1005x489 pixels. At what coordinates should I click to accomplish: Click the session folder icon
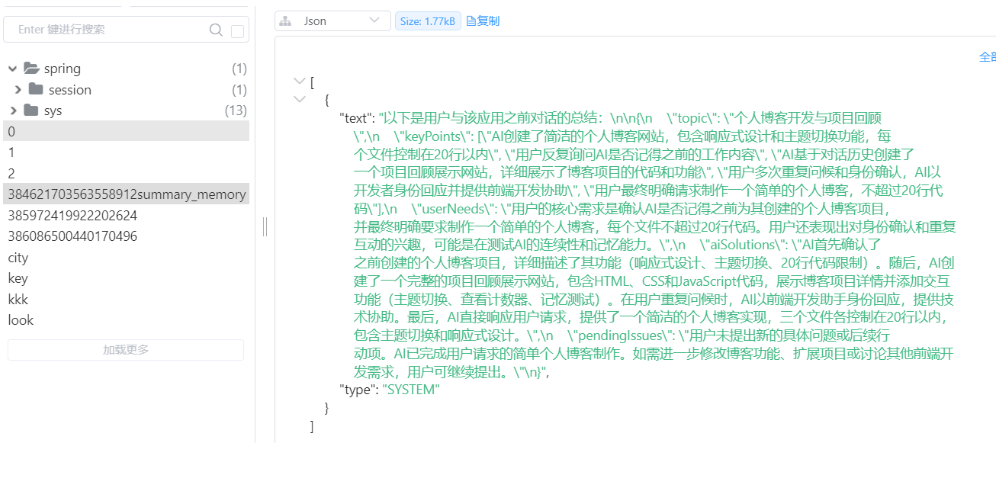(36, 89)
